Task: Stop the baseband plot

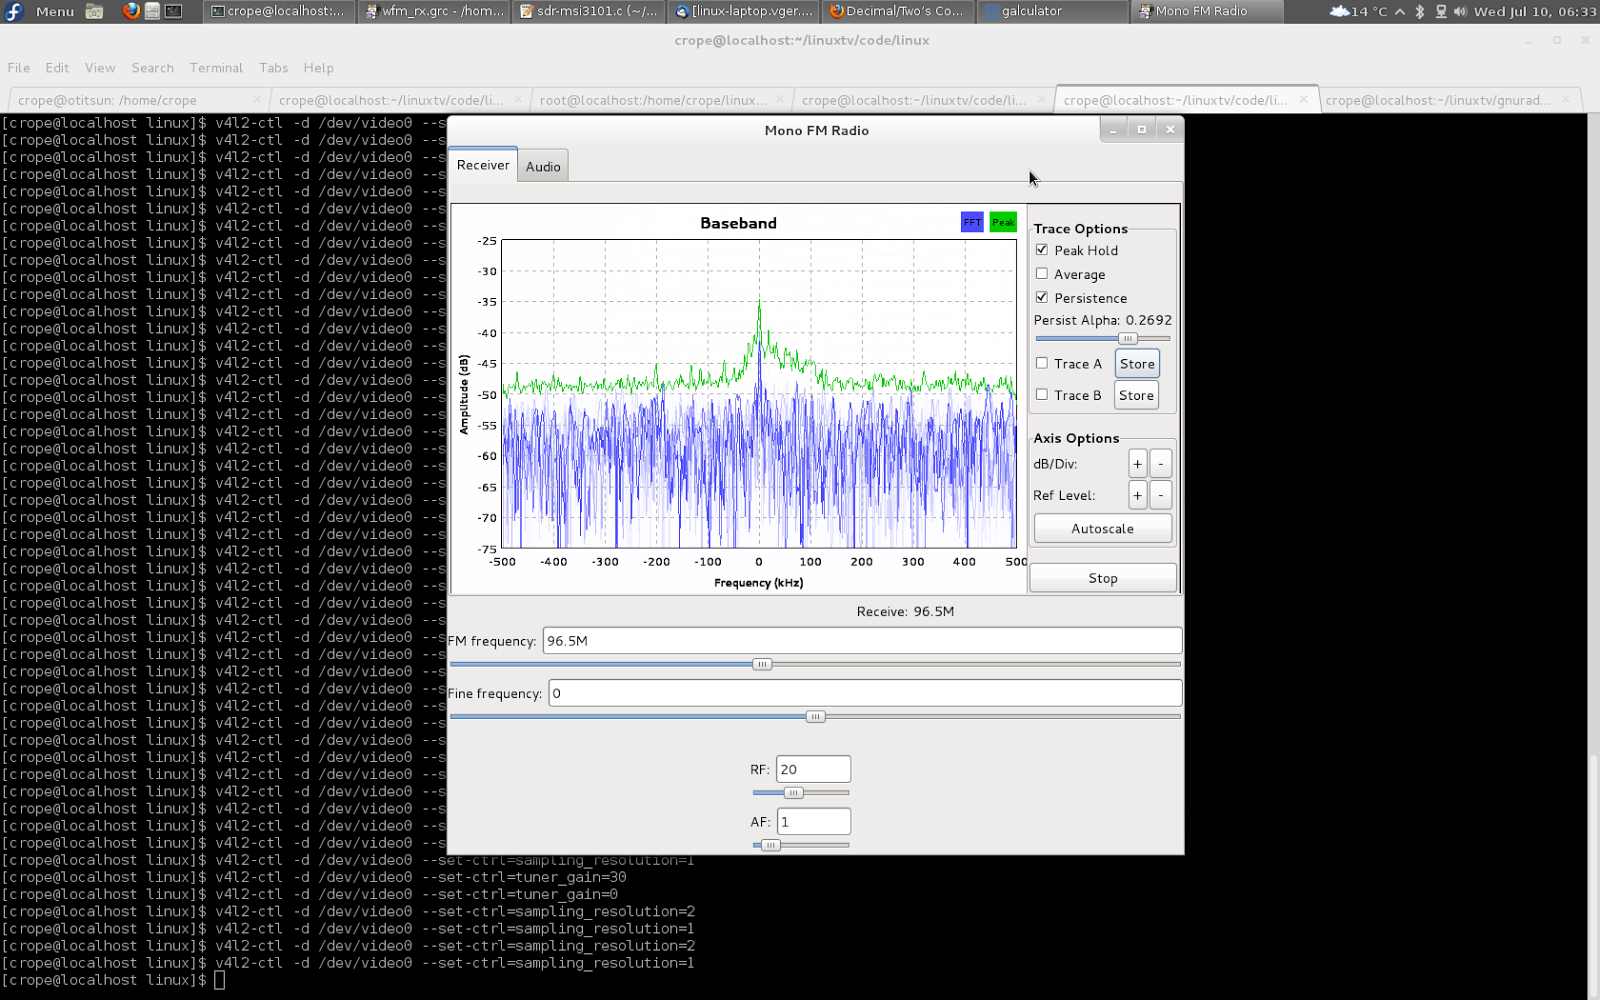Action: tap(1103, 578)
